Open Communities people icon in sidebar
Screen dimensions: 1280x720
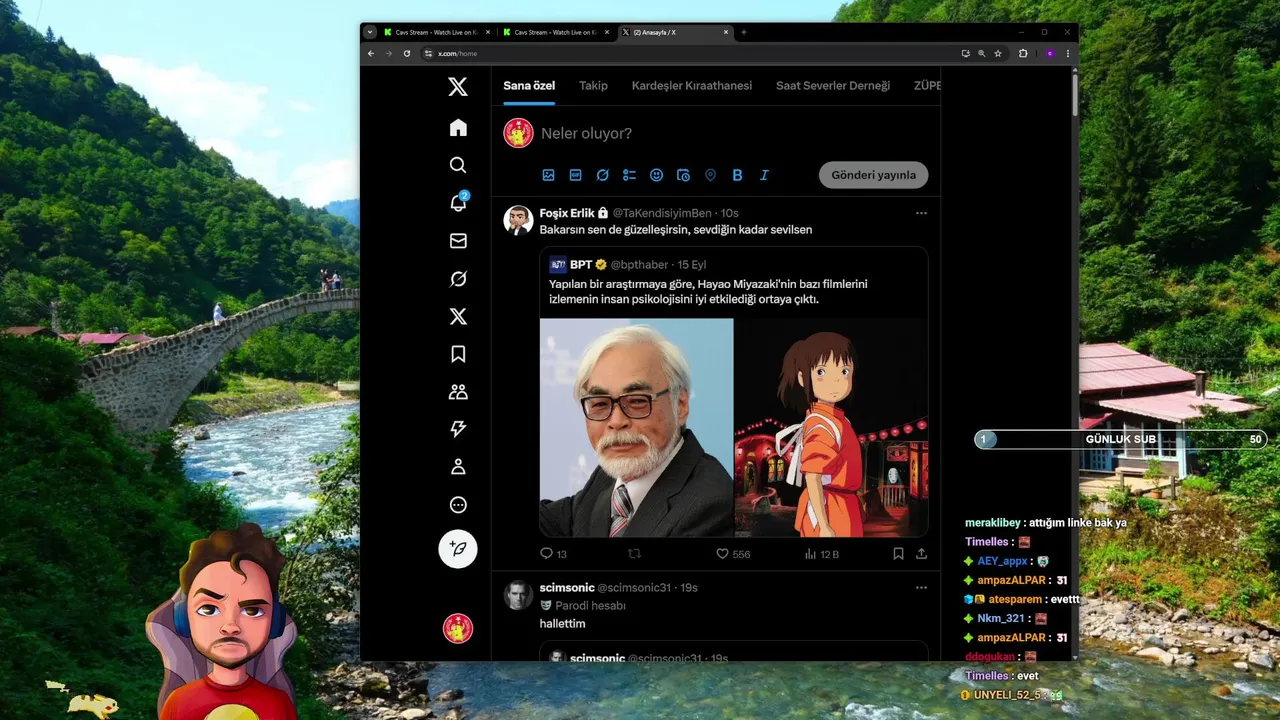click(x=458, y=392)
